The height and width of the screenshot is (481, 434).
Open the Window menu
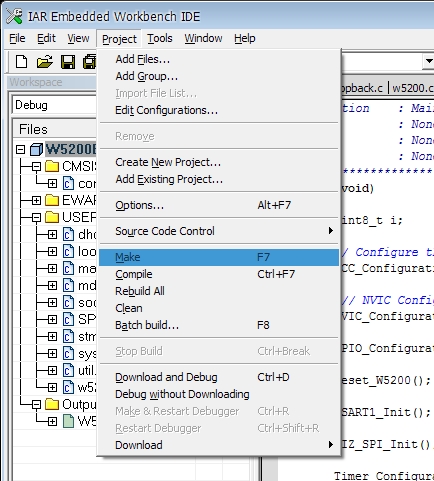(203, 38)
